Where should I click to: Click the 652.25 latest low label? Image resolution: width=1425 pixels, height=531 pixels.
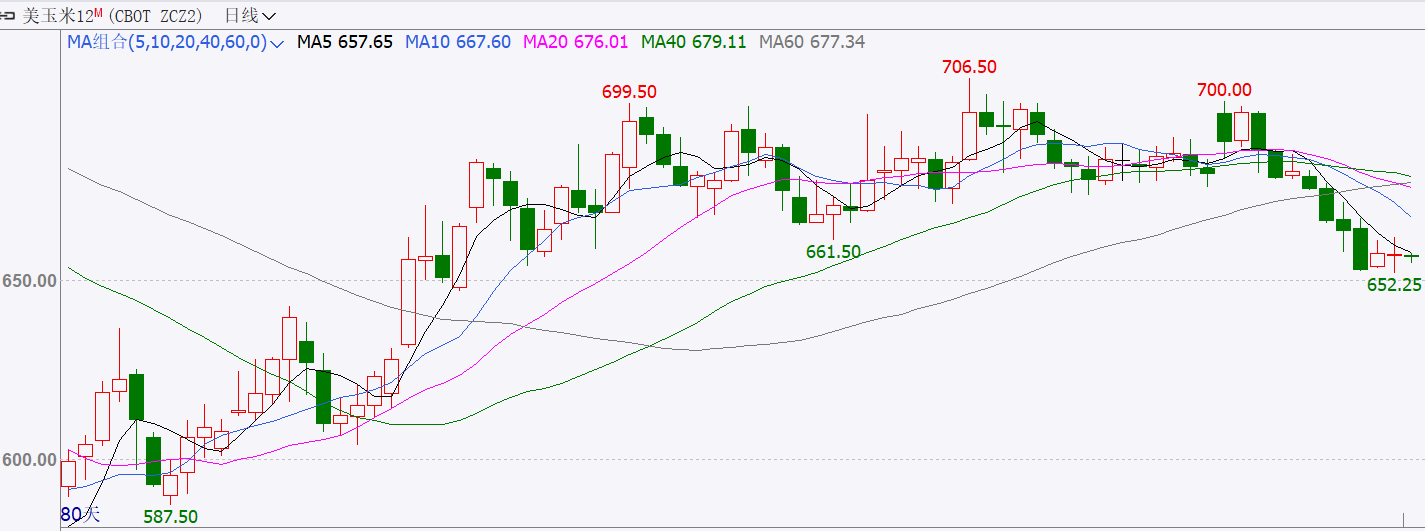(x=1394, y=285)
